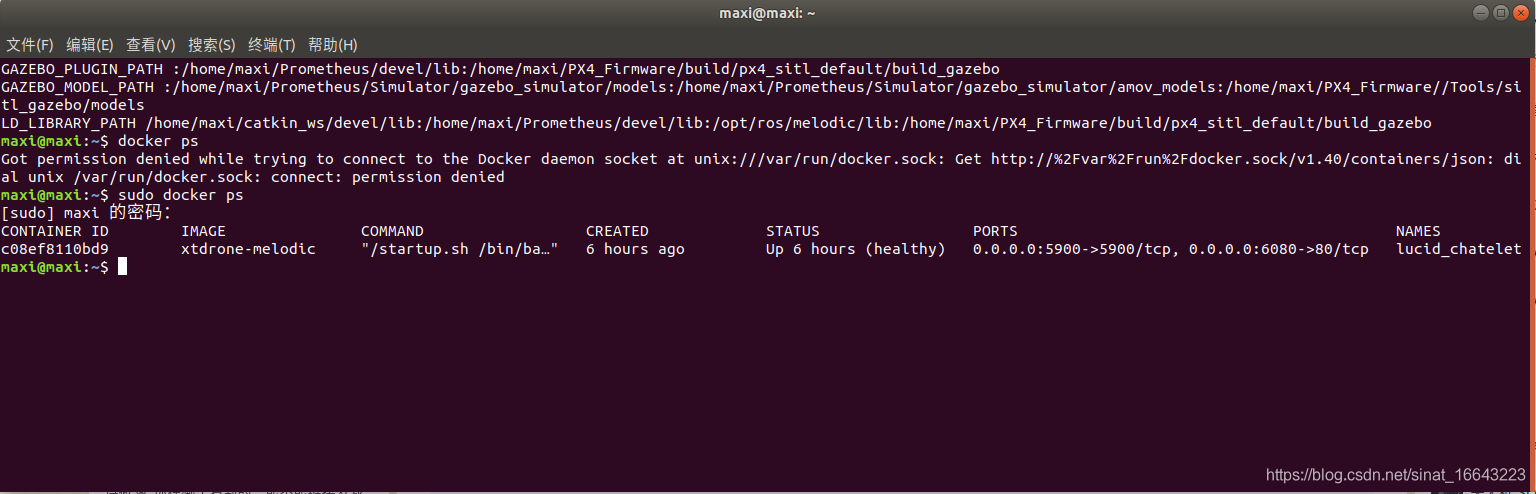Click the STATUS column header
Viewport: 1536px width, 494px height.
pyautogui.click(x=793, y=231)
